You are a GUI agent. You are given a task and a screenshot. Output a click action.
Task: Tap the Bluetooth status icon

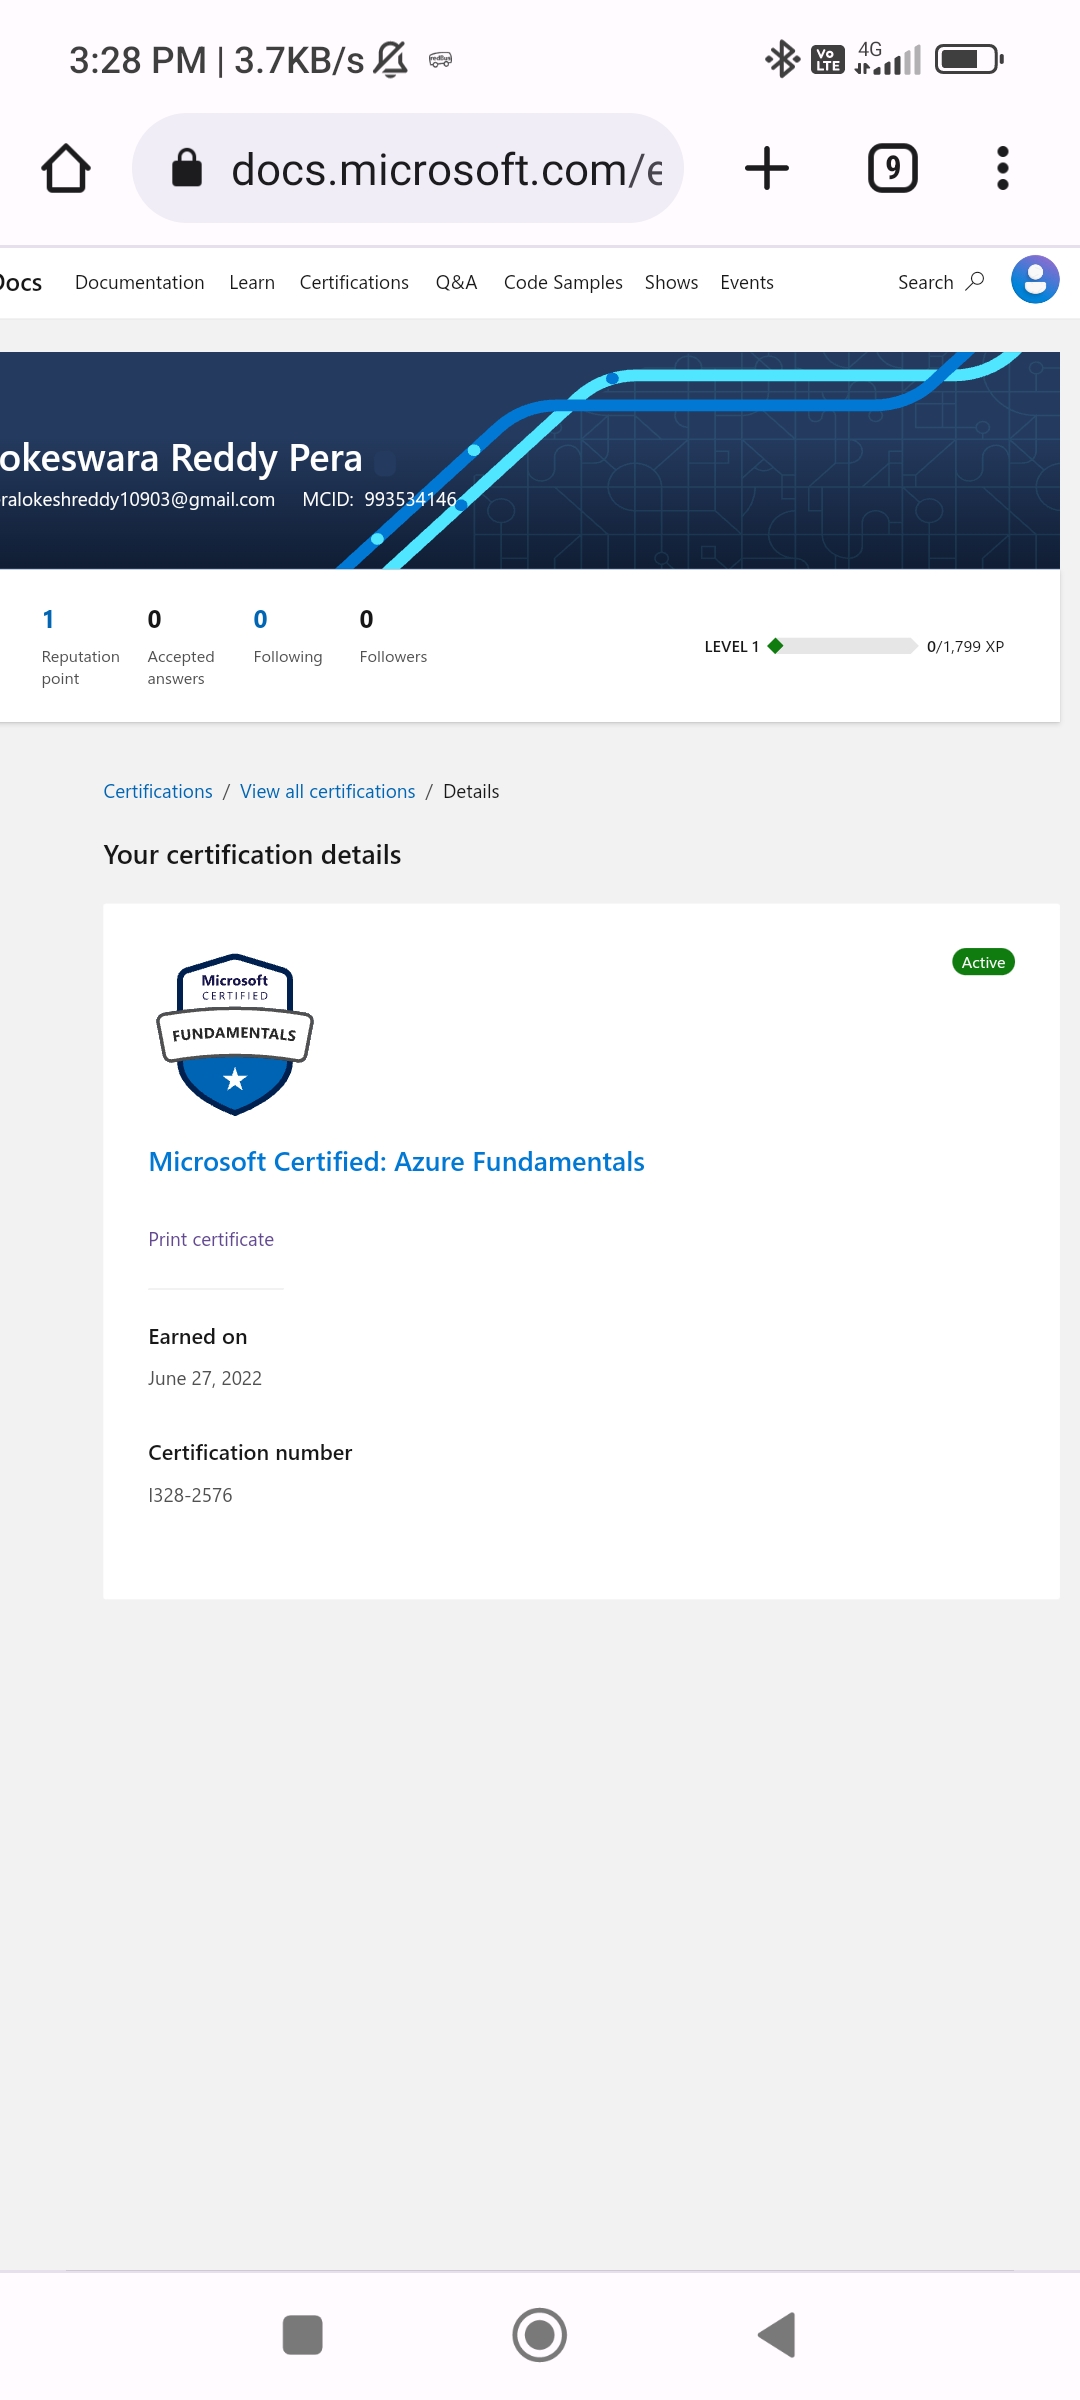coord(782,59)
